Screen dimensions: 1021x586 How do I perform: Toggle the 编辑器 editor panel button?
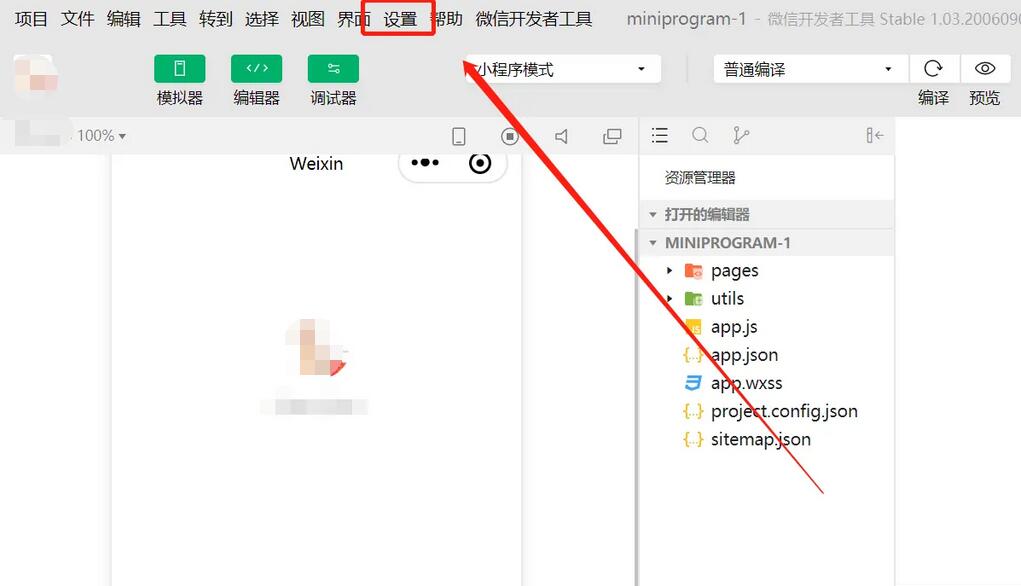click(x=257, y=68)
